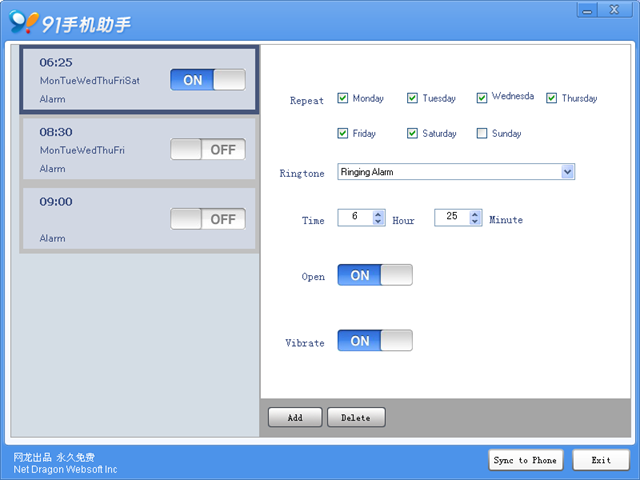Image resolution: width=640 pixels, height=480 pixels.
Task: Turn off the 06:25 alarm switch
Action: click(x=208, y=80)
